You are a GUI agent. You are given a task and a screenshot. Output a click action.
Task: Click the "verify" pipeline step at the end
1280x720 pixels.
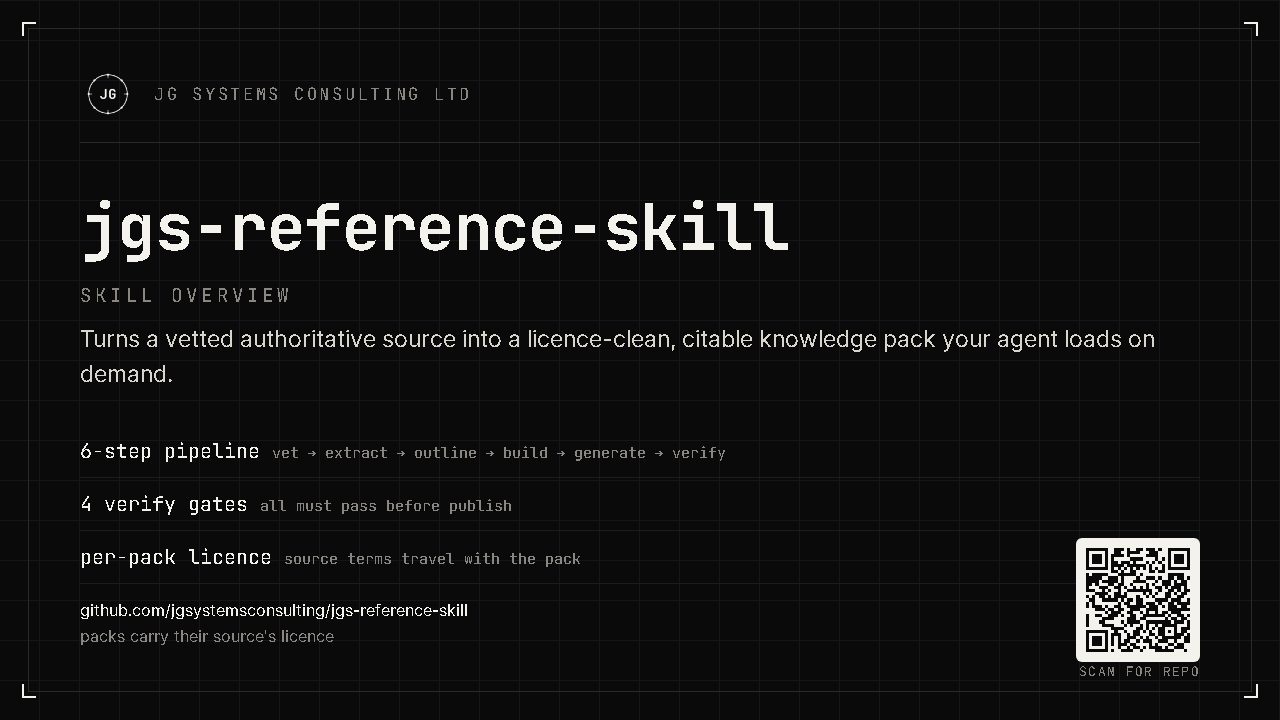click(699, 453)
